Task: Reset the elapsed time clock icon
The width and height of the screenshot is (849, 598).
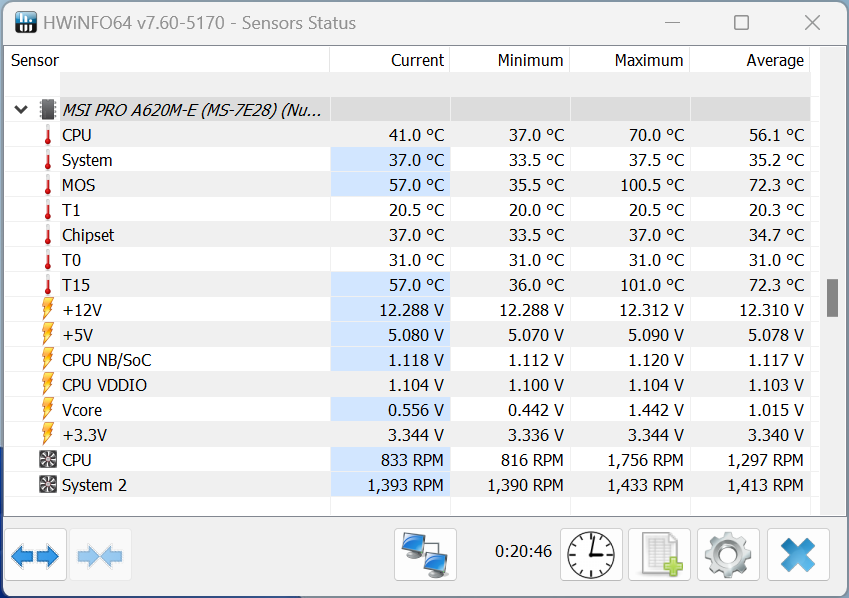Action: 591,554
